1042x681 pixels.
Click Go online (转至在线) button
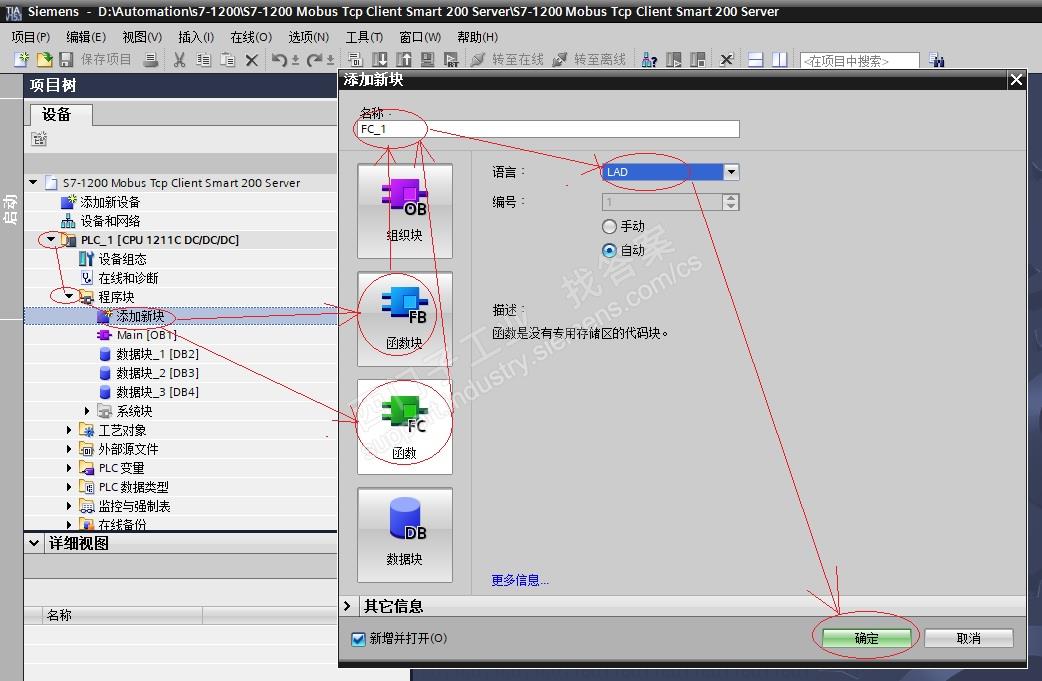pos(507,60)
